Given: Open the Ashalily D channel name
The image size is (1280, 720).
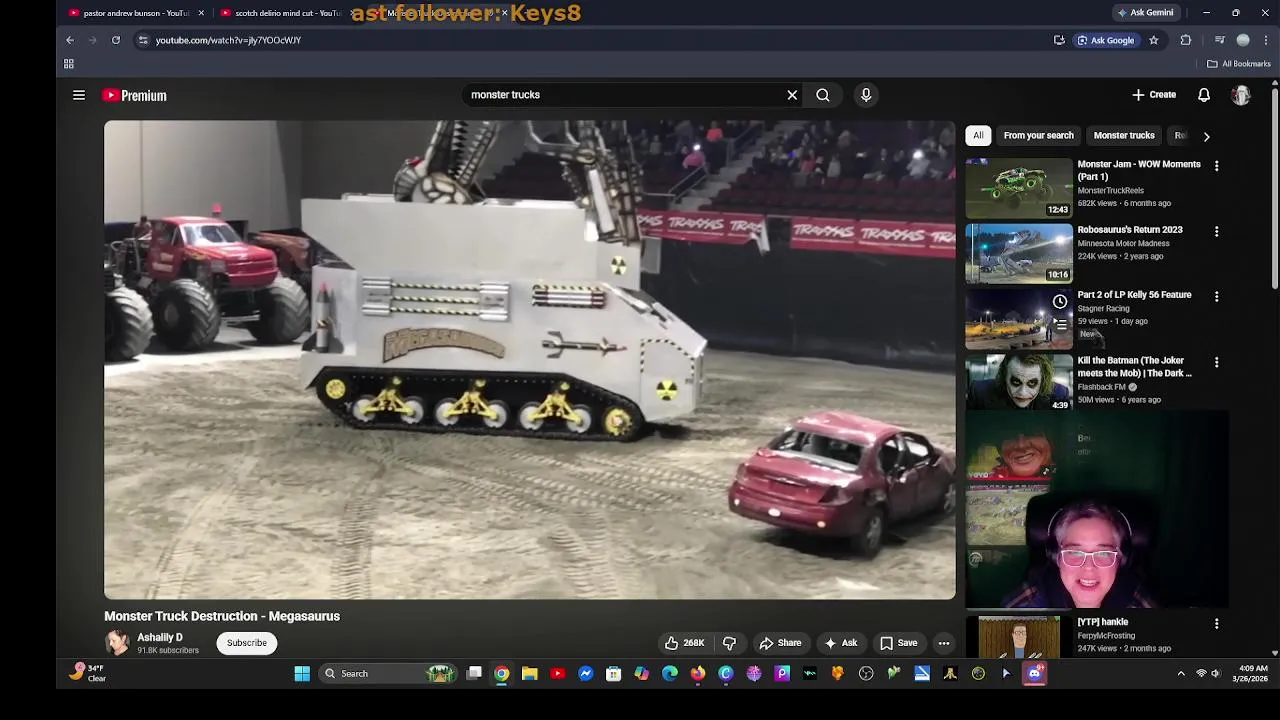Looking at the screenshot, I should click(160, 637).
